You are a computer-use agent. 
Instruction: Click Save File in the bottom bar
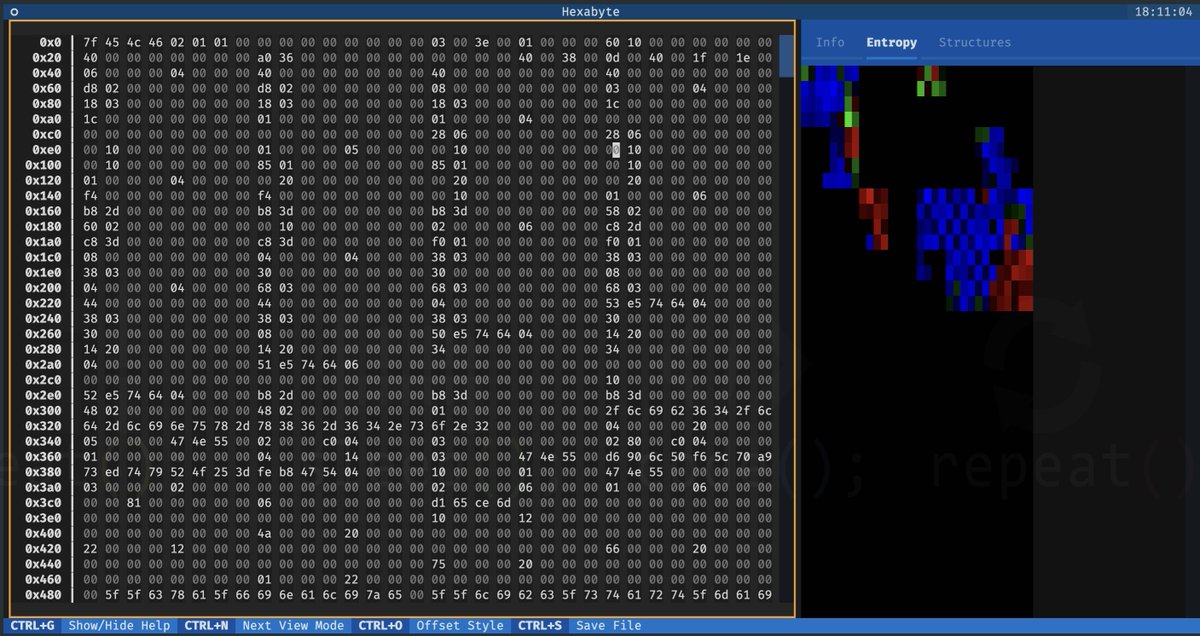(608, 626)
